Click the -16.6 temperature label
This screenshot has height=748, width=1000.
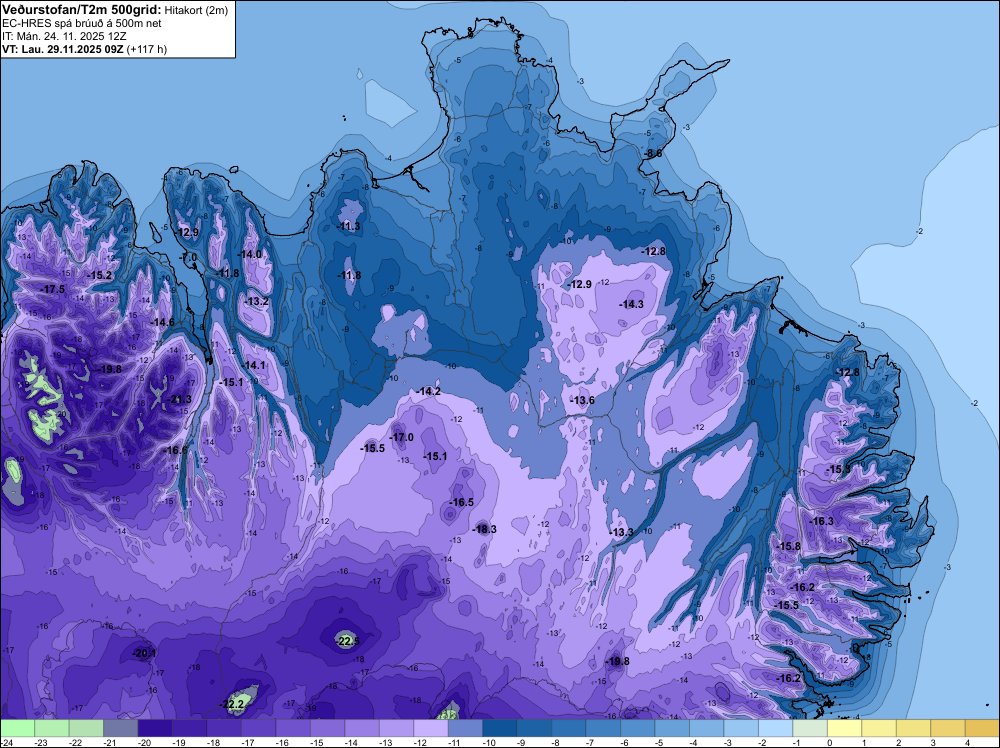pos(176,450)
